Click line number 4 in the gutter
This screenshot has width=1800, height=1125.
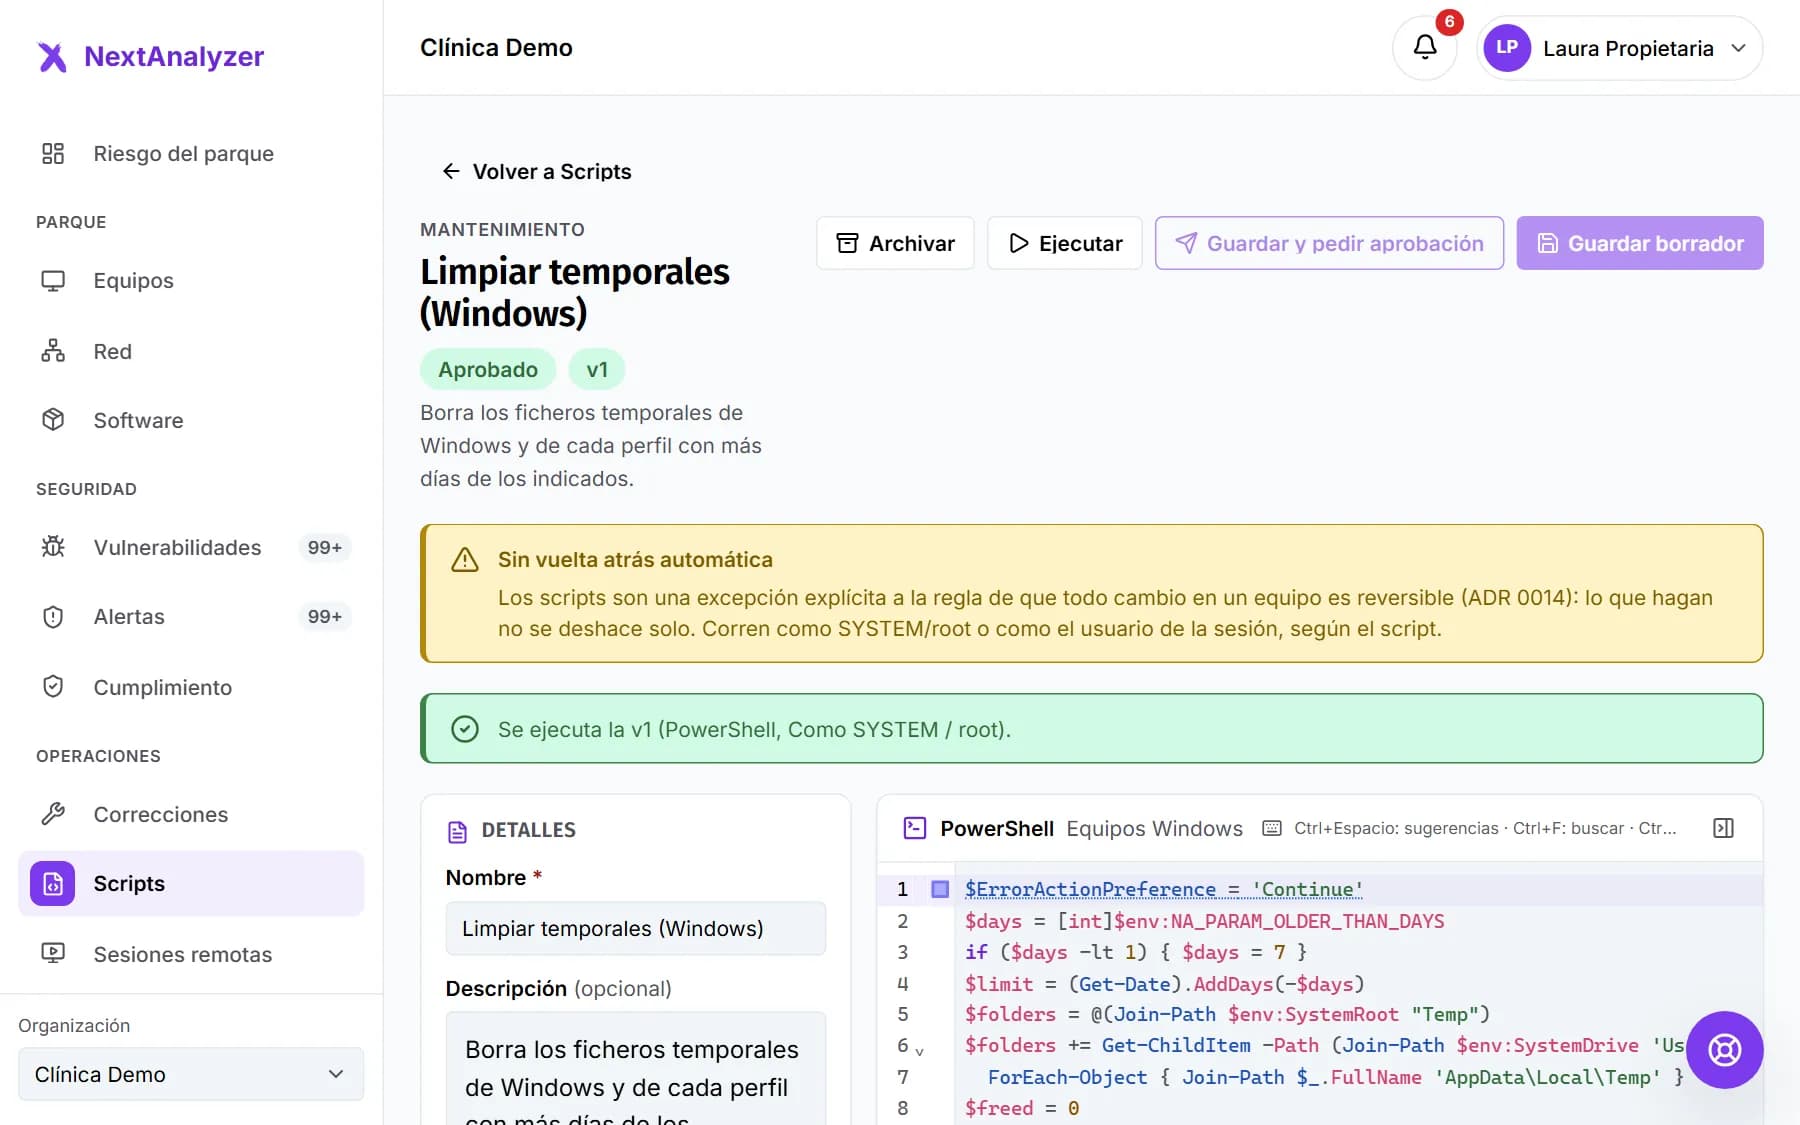(903, 983)
